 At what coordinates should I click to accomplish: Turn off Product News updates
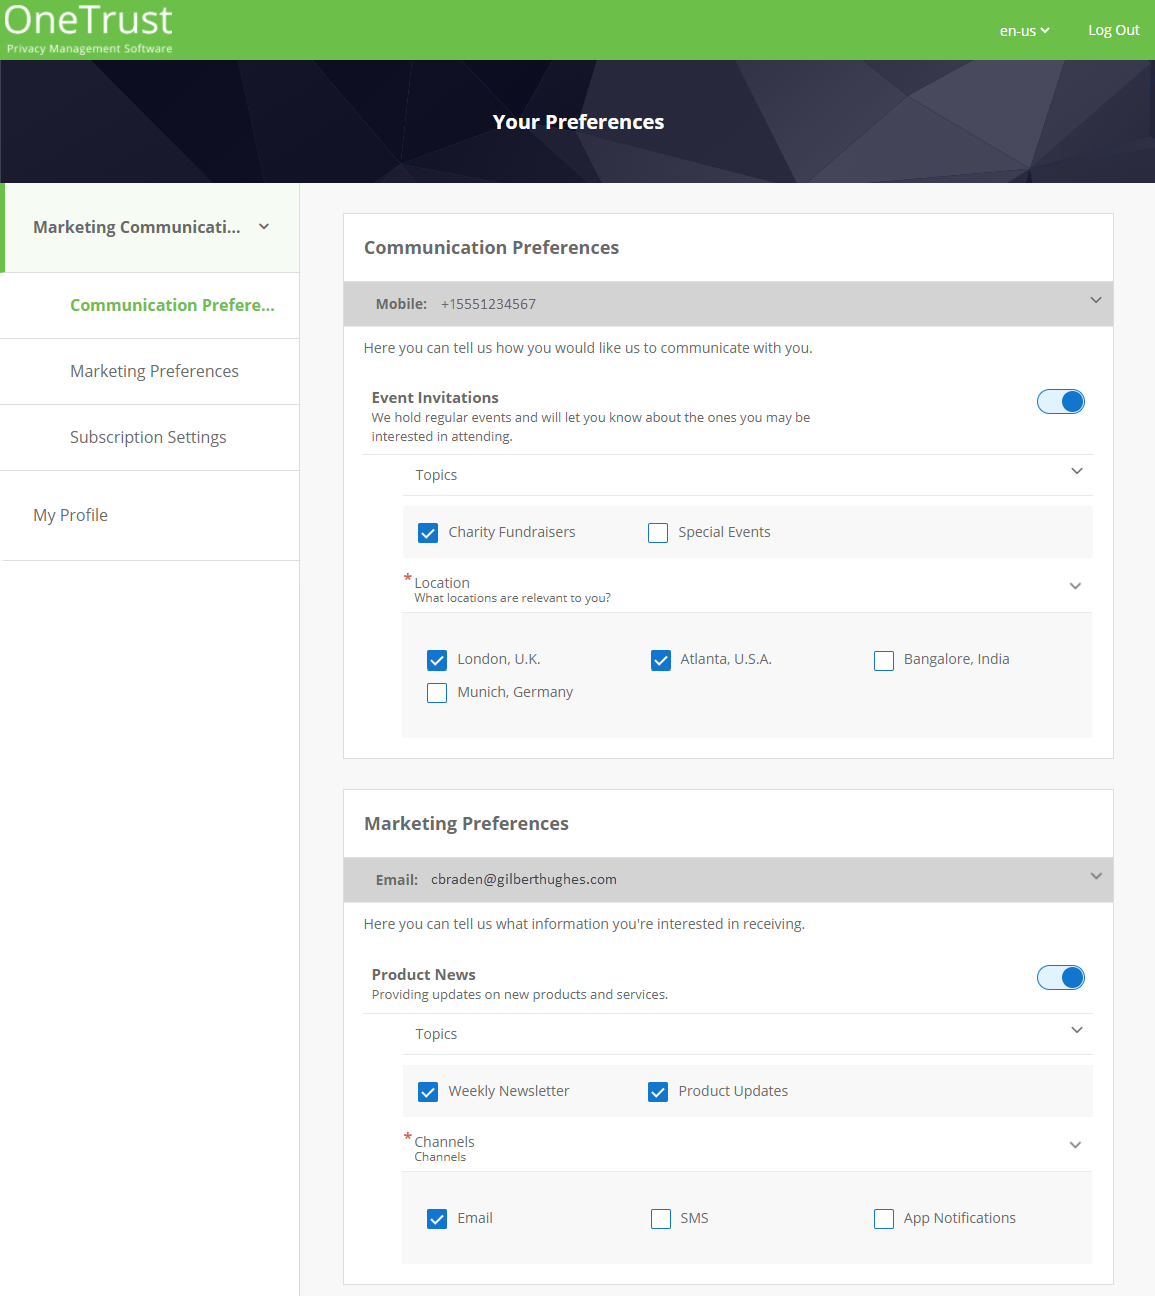click(x=1061, y=977)
